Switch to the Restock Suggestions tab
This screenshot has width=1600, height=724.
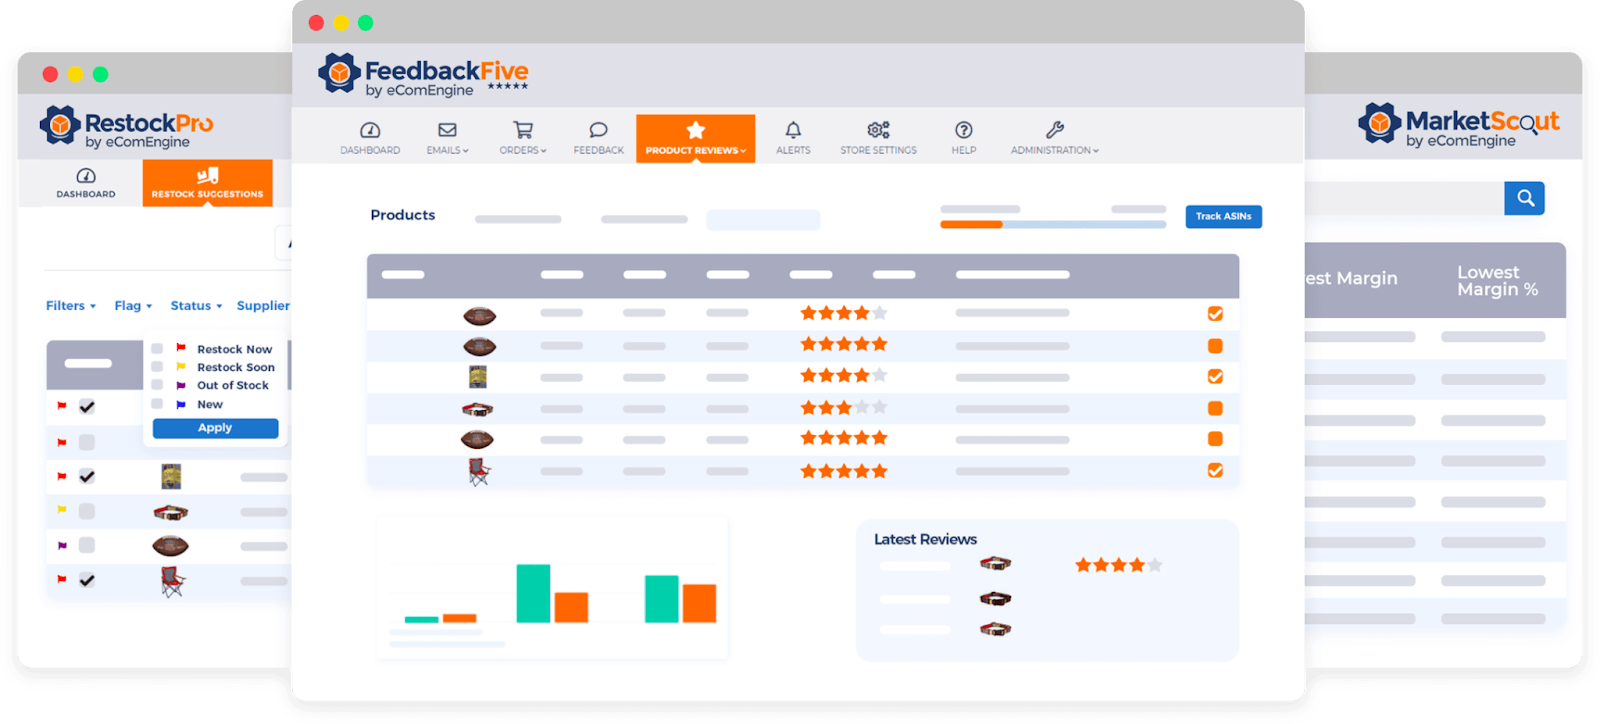pos(207,183)
